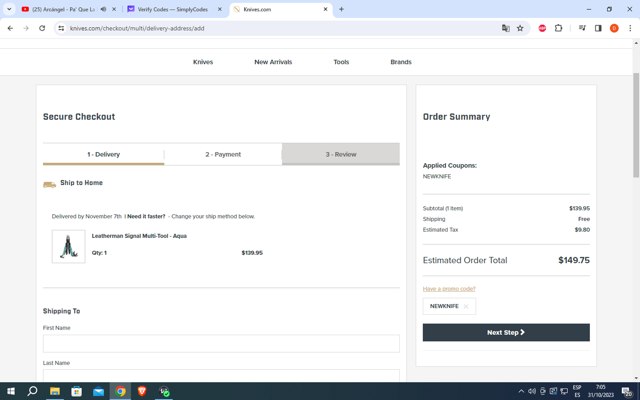Open Tools navigation menu

341,62
